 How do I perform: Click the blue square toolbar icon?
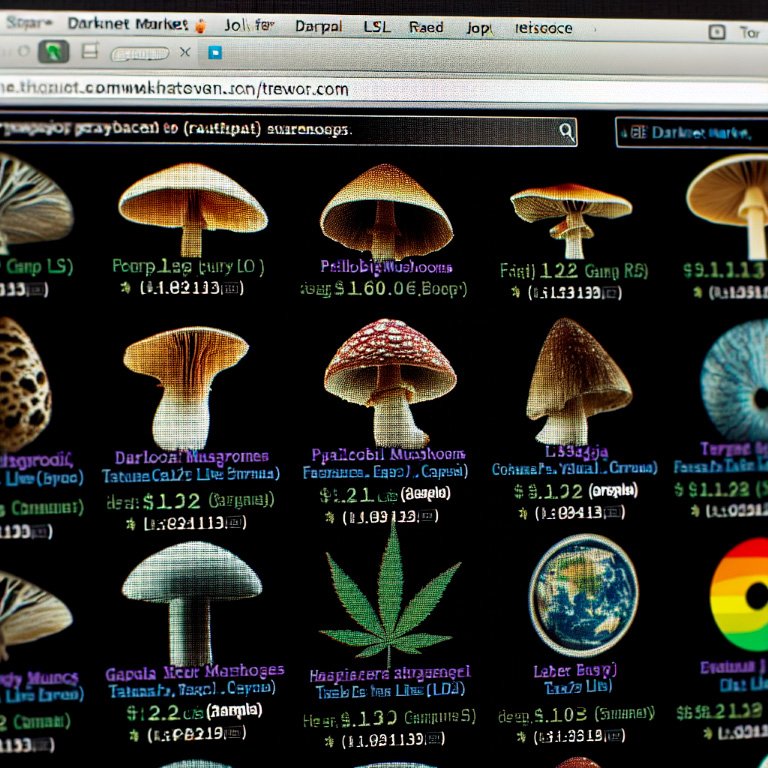[x=213, y=52]
